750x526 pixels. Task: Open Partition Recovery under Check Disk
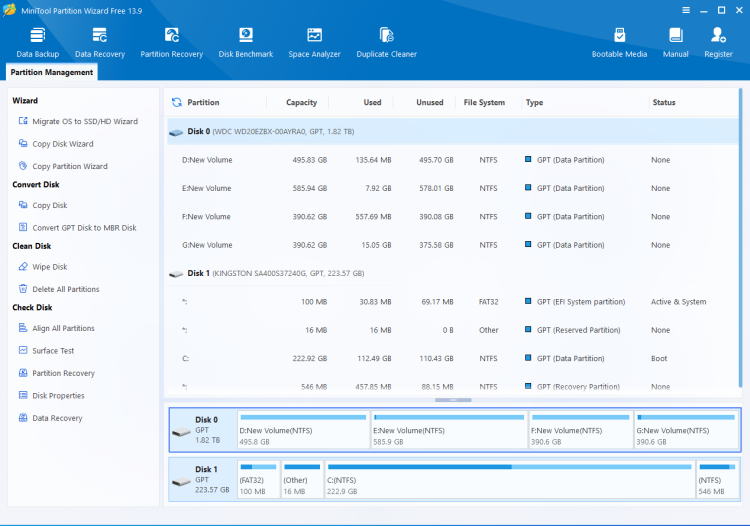click(56, 373)
